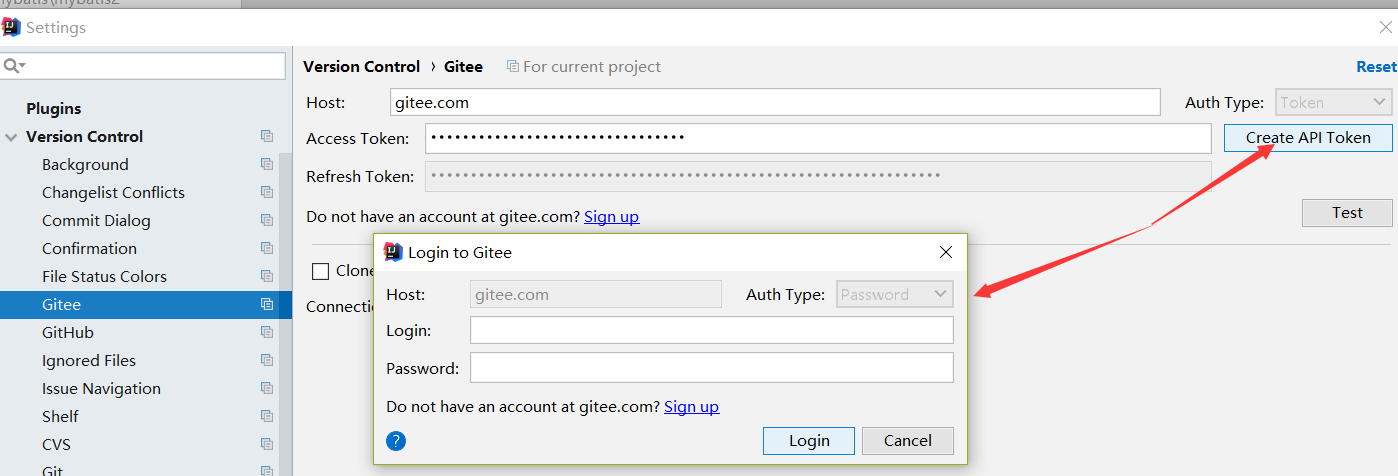Viewport: 1398px width, 476px height.
Task: Click the Reset link at top right
Action: pos(1376,66)
